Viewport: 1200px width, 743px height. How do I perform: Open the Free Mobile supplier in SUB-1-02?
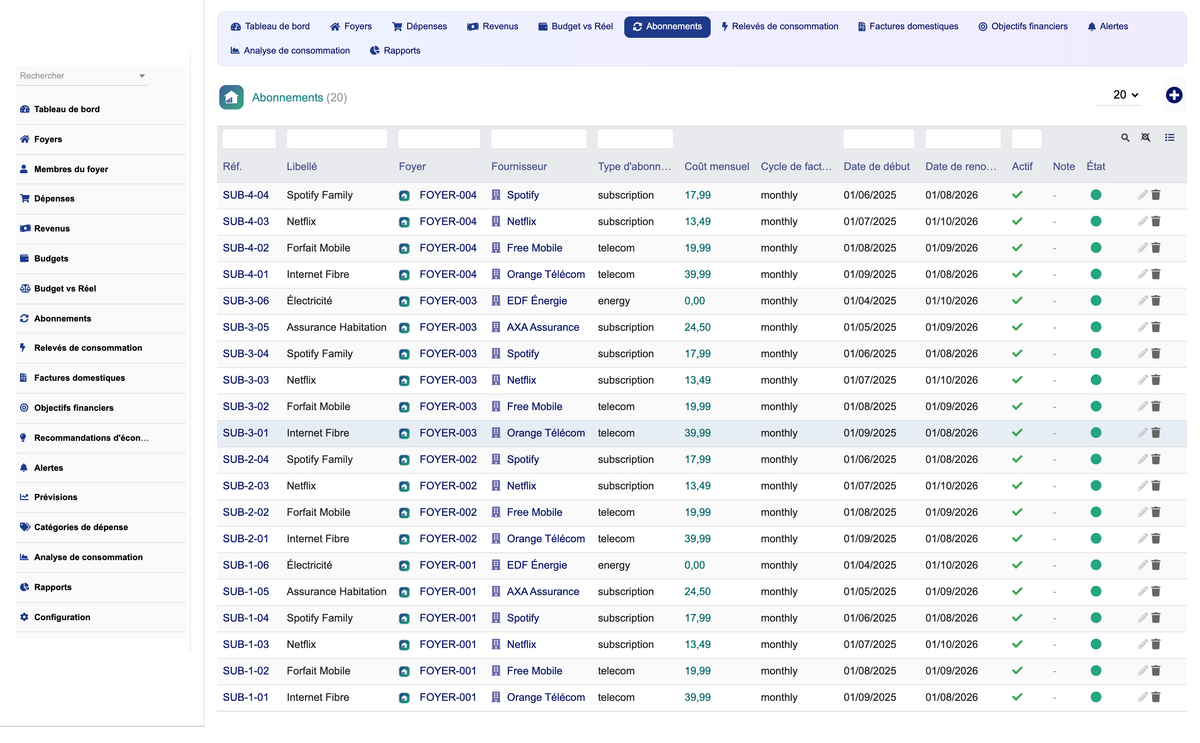tap(535, 671)
